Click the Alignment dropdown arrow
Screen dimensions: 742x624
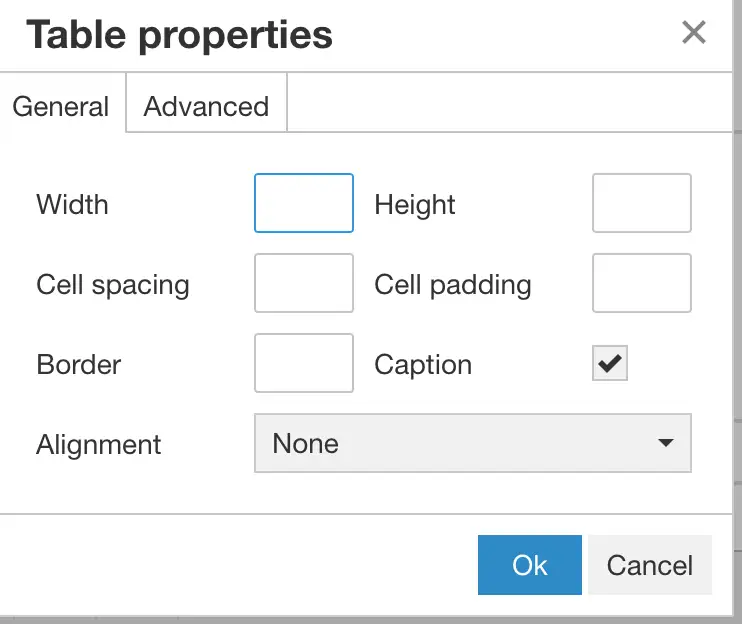coord(665,443)
